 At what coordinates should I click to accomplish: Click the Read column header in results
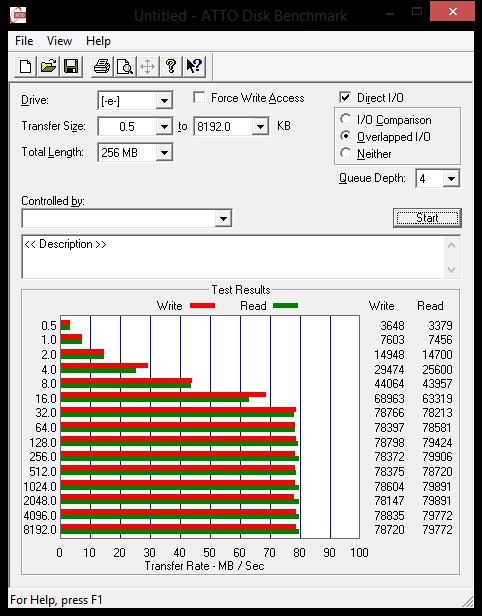pyautogui.click(x=430, y=306)
